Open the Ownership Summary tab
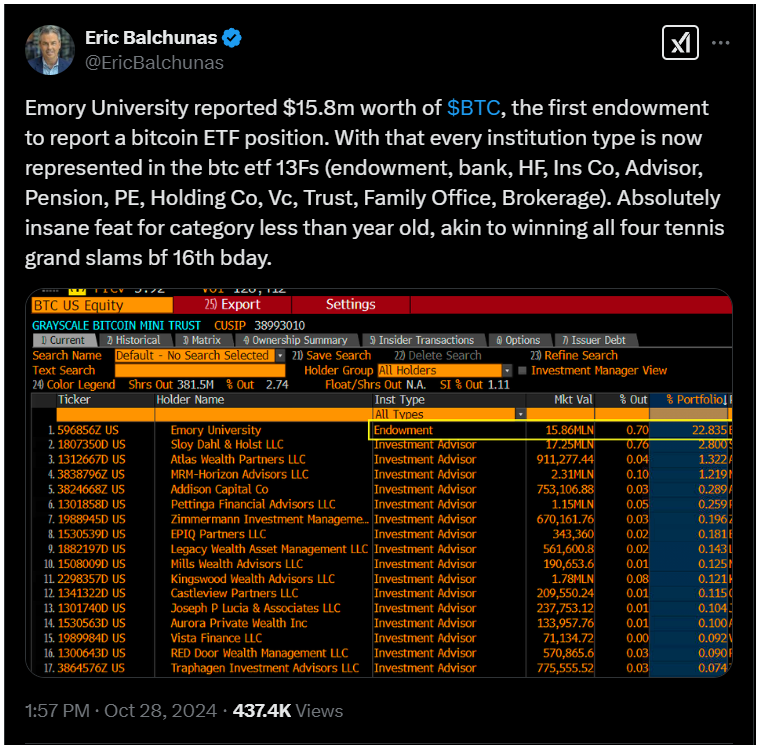Viewport: 760px width, 749px height. (295, 340)
